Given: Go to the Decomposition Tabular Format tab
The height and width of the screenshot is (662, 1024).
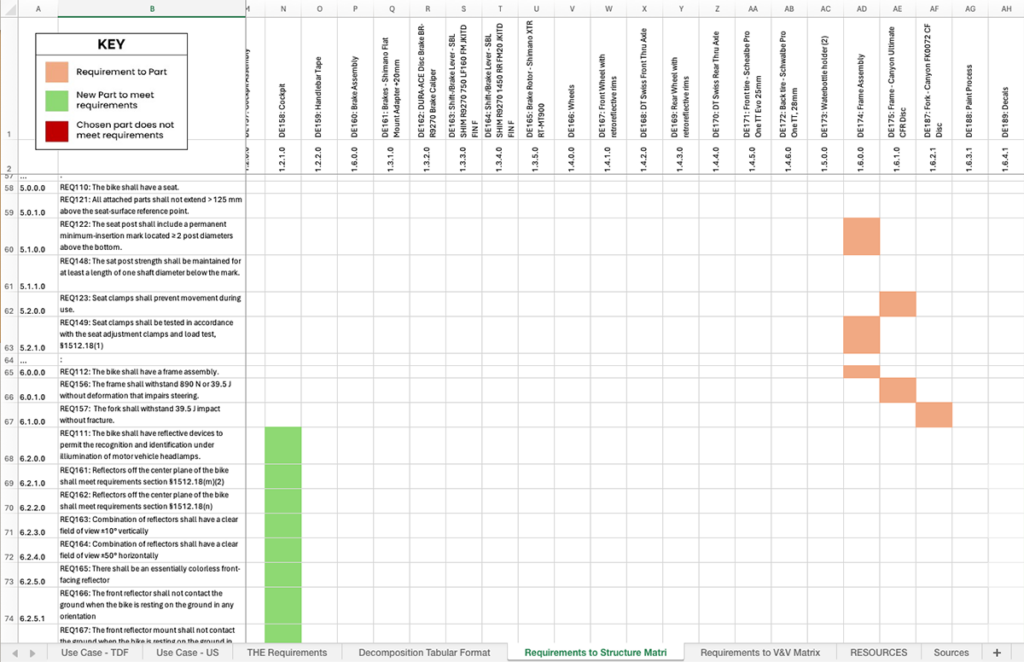Looking at the screenshot, I should [425, 652].
